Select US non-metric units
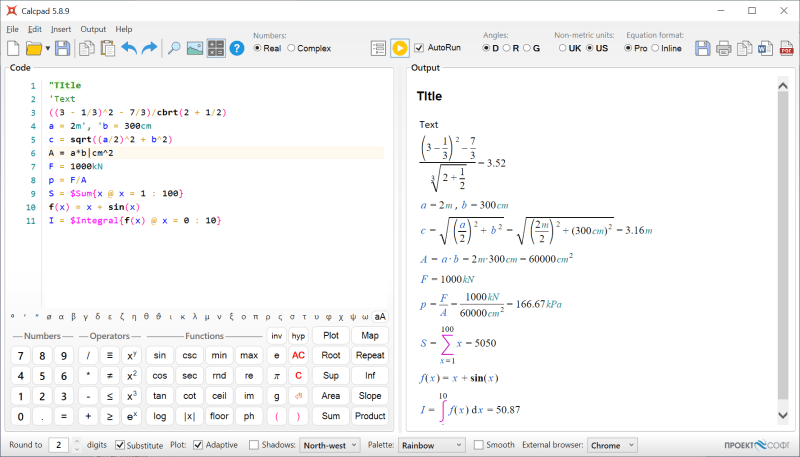The image size is (800, 457). pyautogui.click(x=589, y=48)
